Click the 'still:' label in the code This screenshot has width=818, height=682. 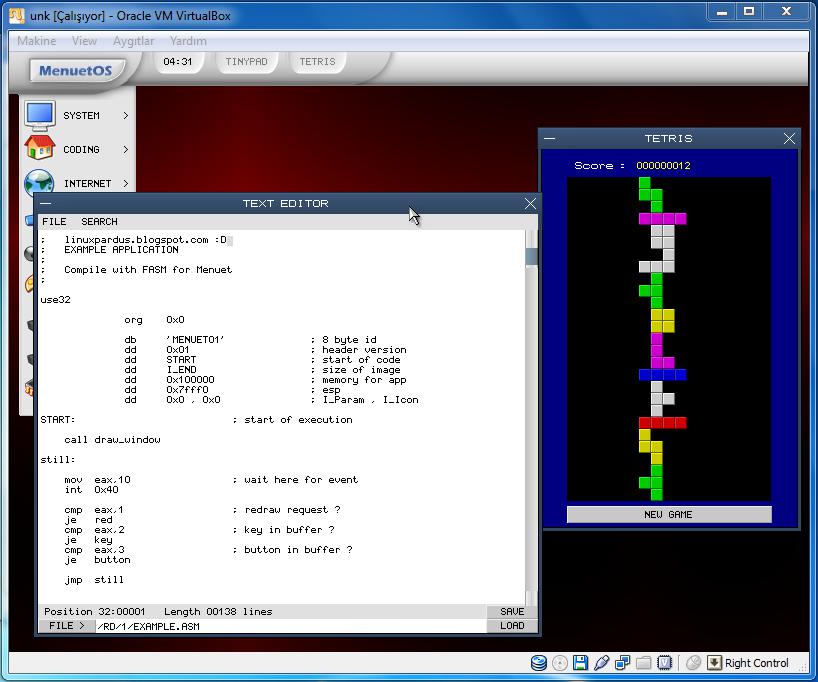[57, 459]
